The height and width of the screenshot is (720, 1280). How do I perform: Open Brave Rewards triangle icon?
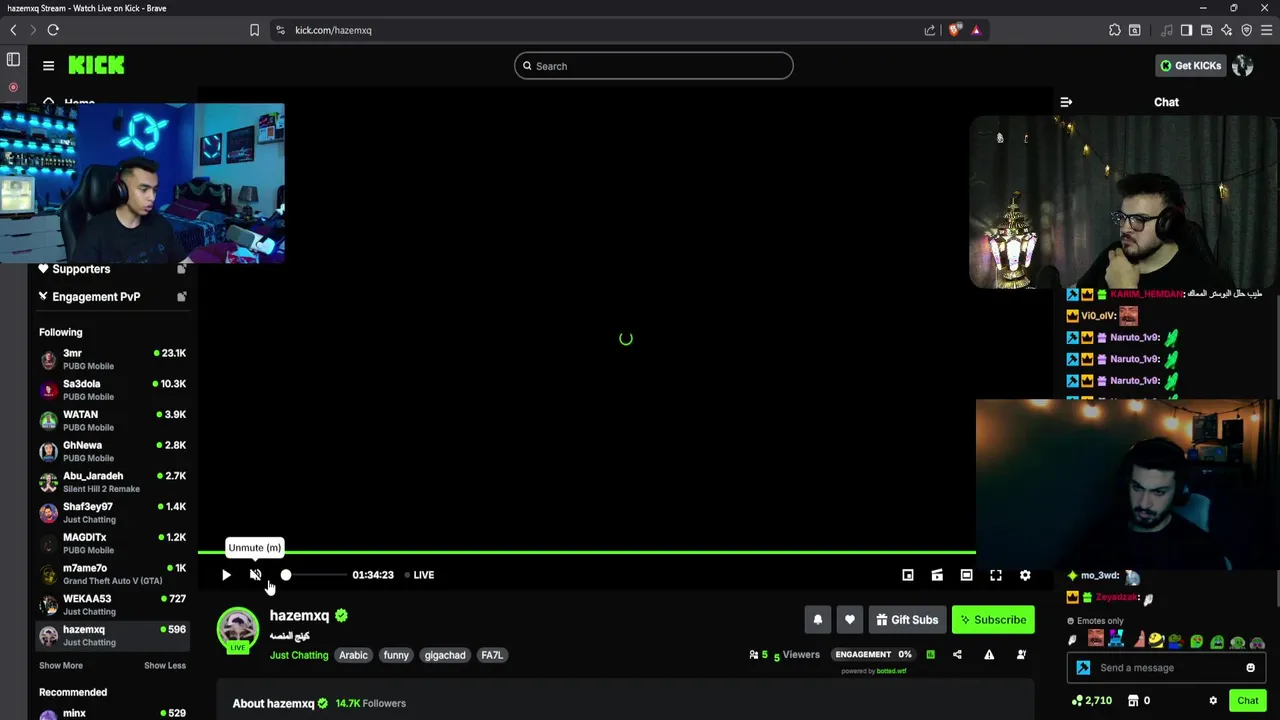[976, 30]
